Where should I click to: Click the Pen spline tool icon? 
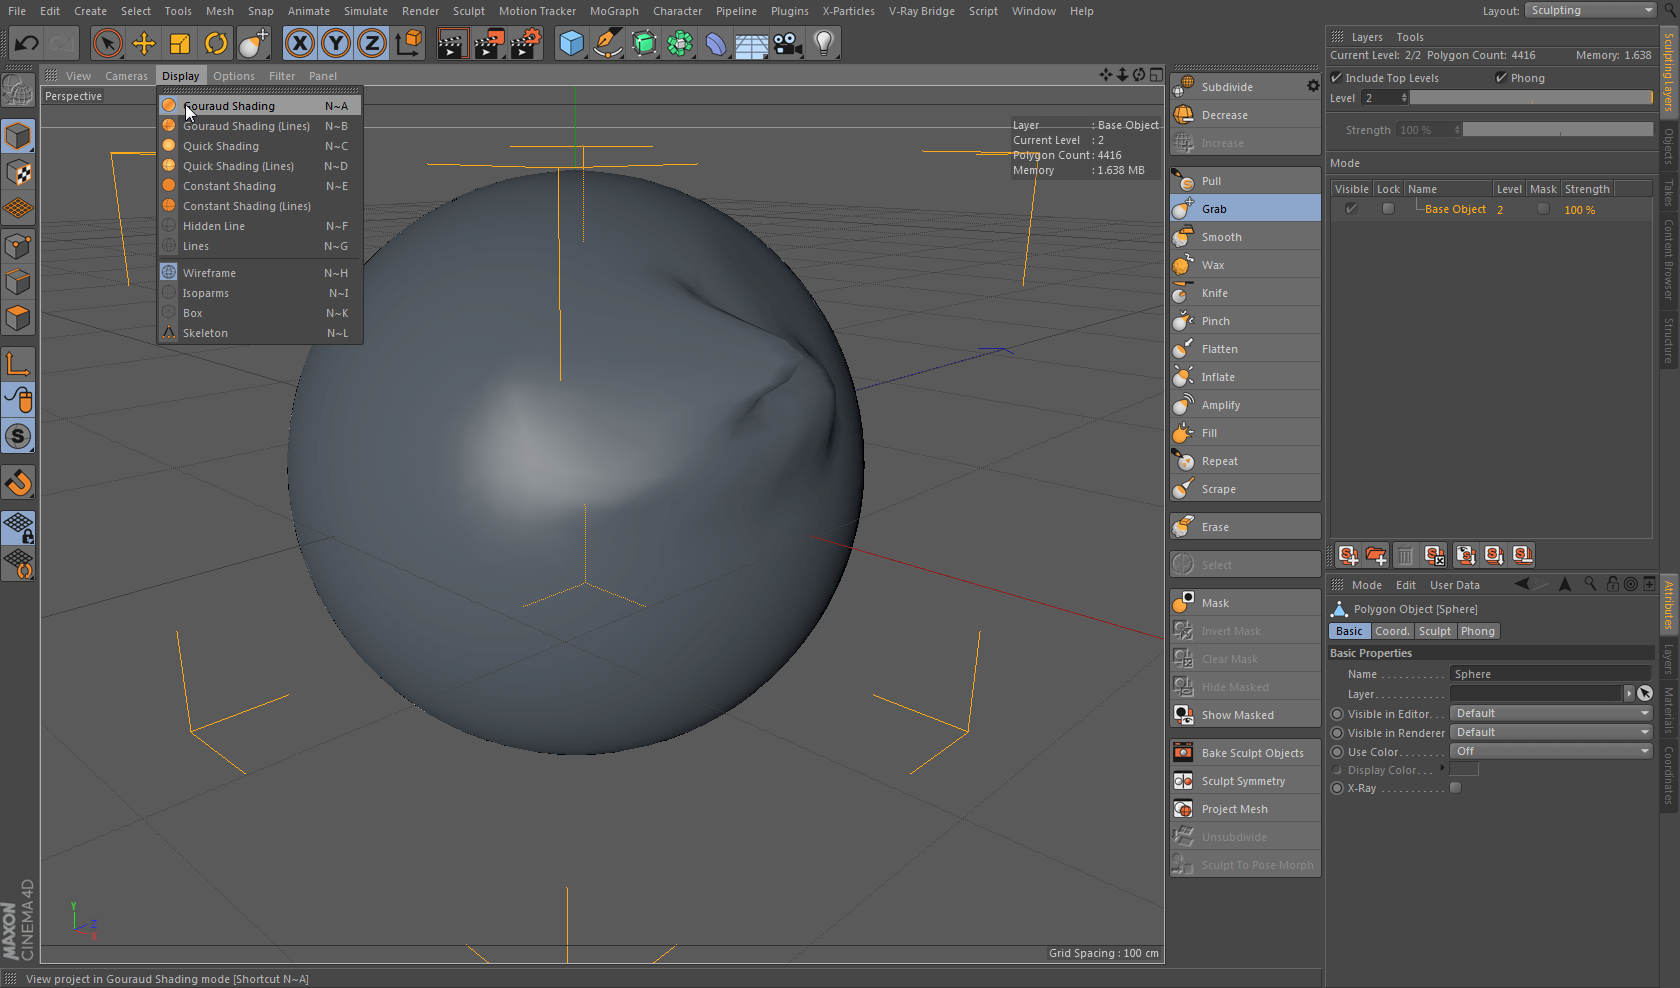tap(608, 43)
